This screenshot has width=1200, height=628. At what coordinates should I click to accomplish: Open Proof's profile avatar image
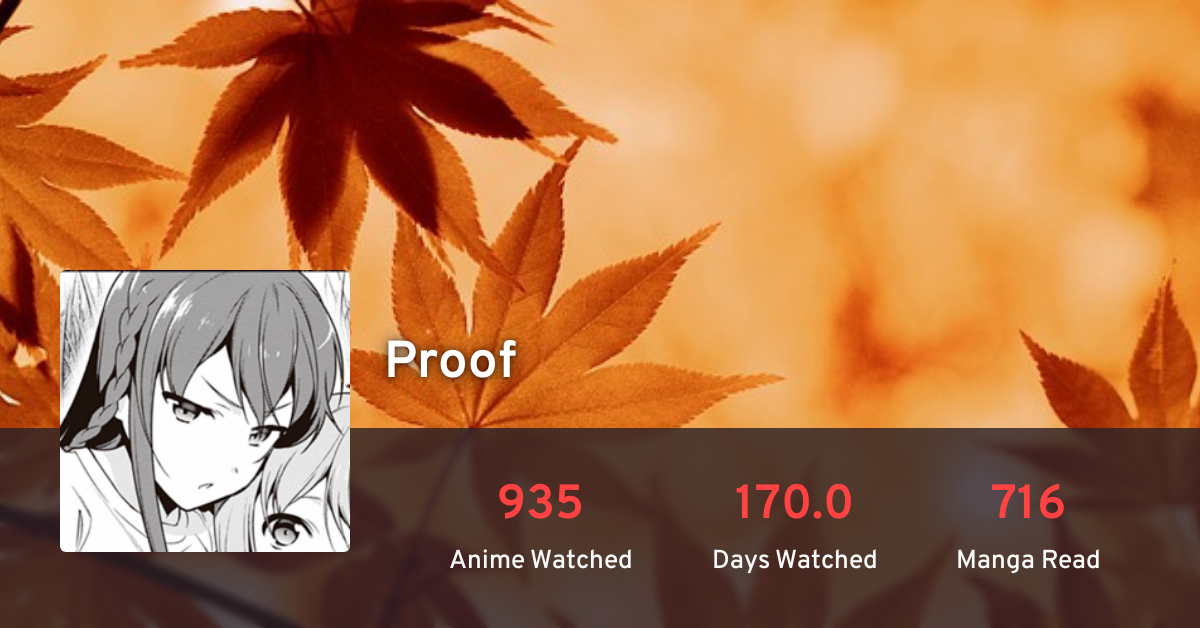[x=205, y=411]
